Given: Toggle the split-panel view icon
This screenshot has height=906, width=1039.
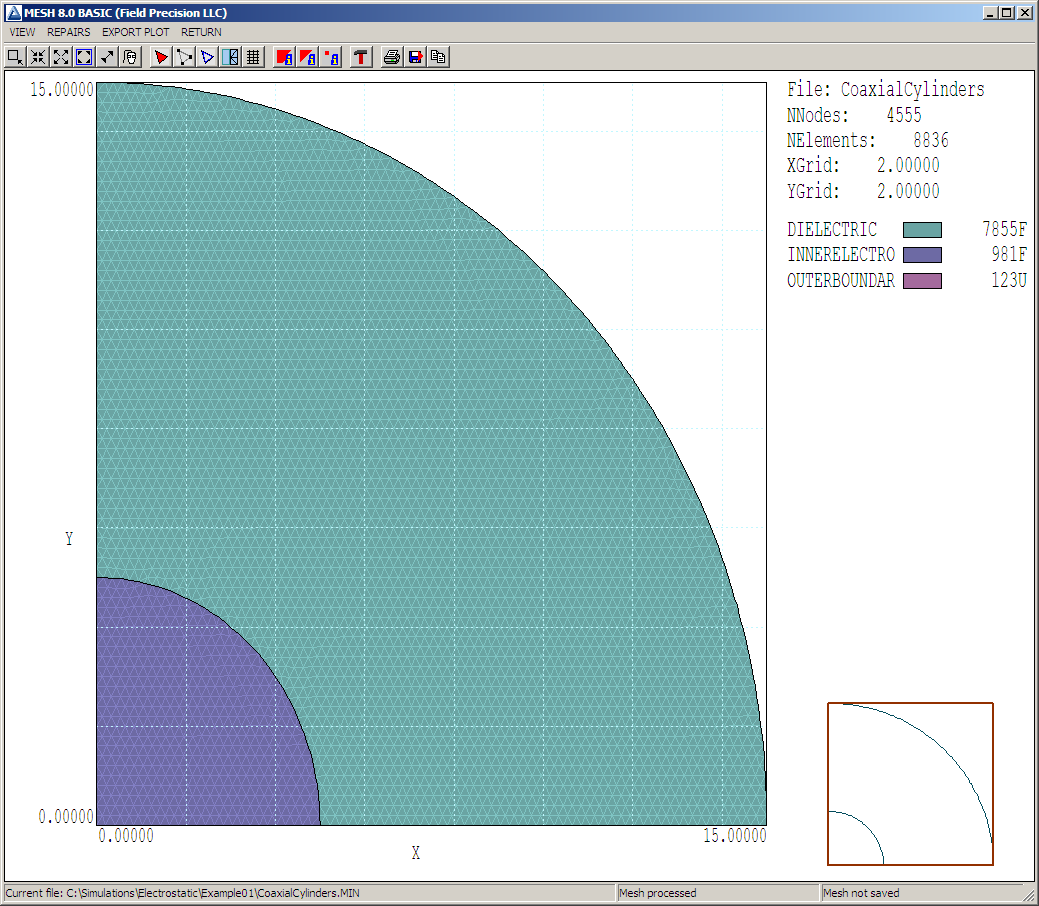Looking at the screenshot, I should tap(231, 57).
